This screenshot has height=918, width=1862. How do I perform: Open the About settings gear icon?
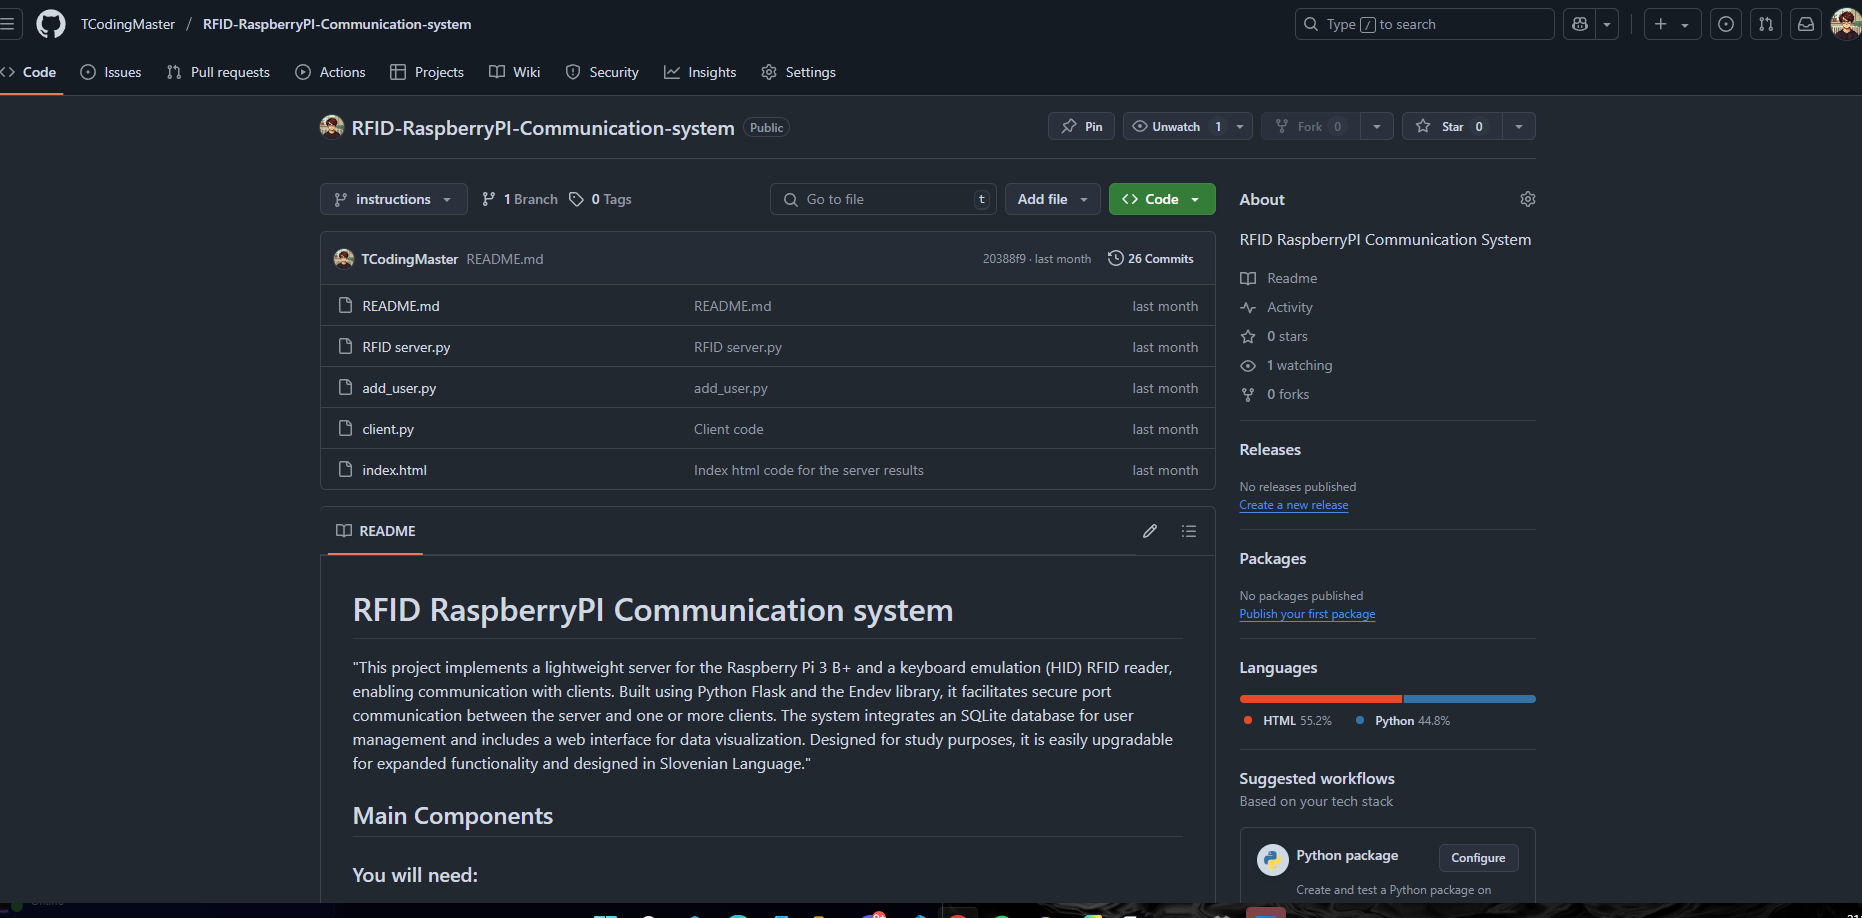pos(1527,199)
